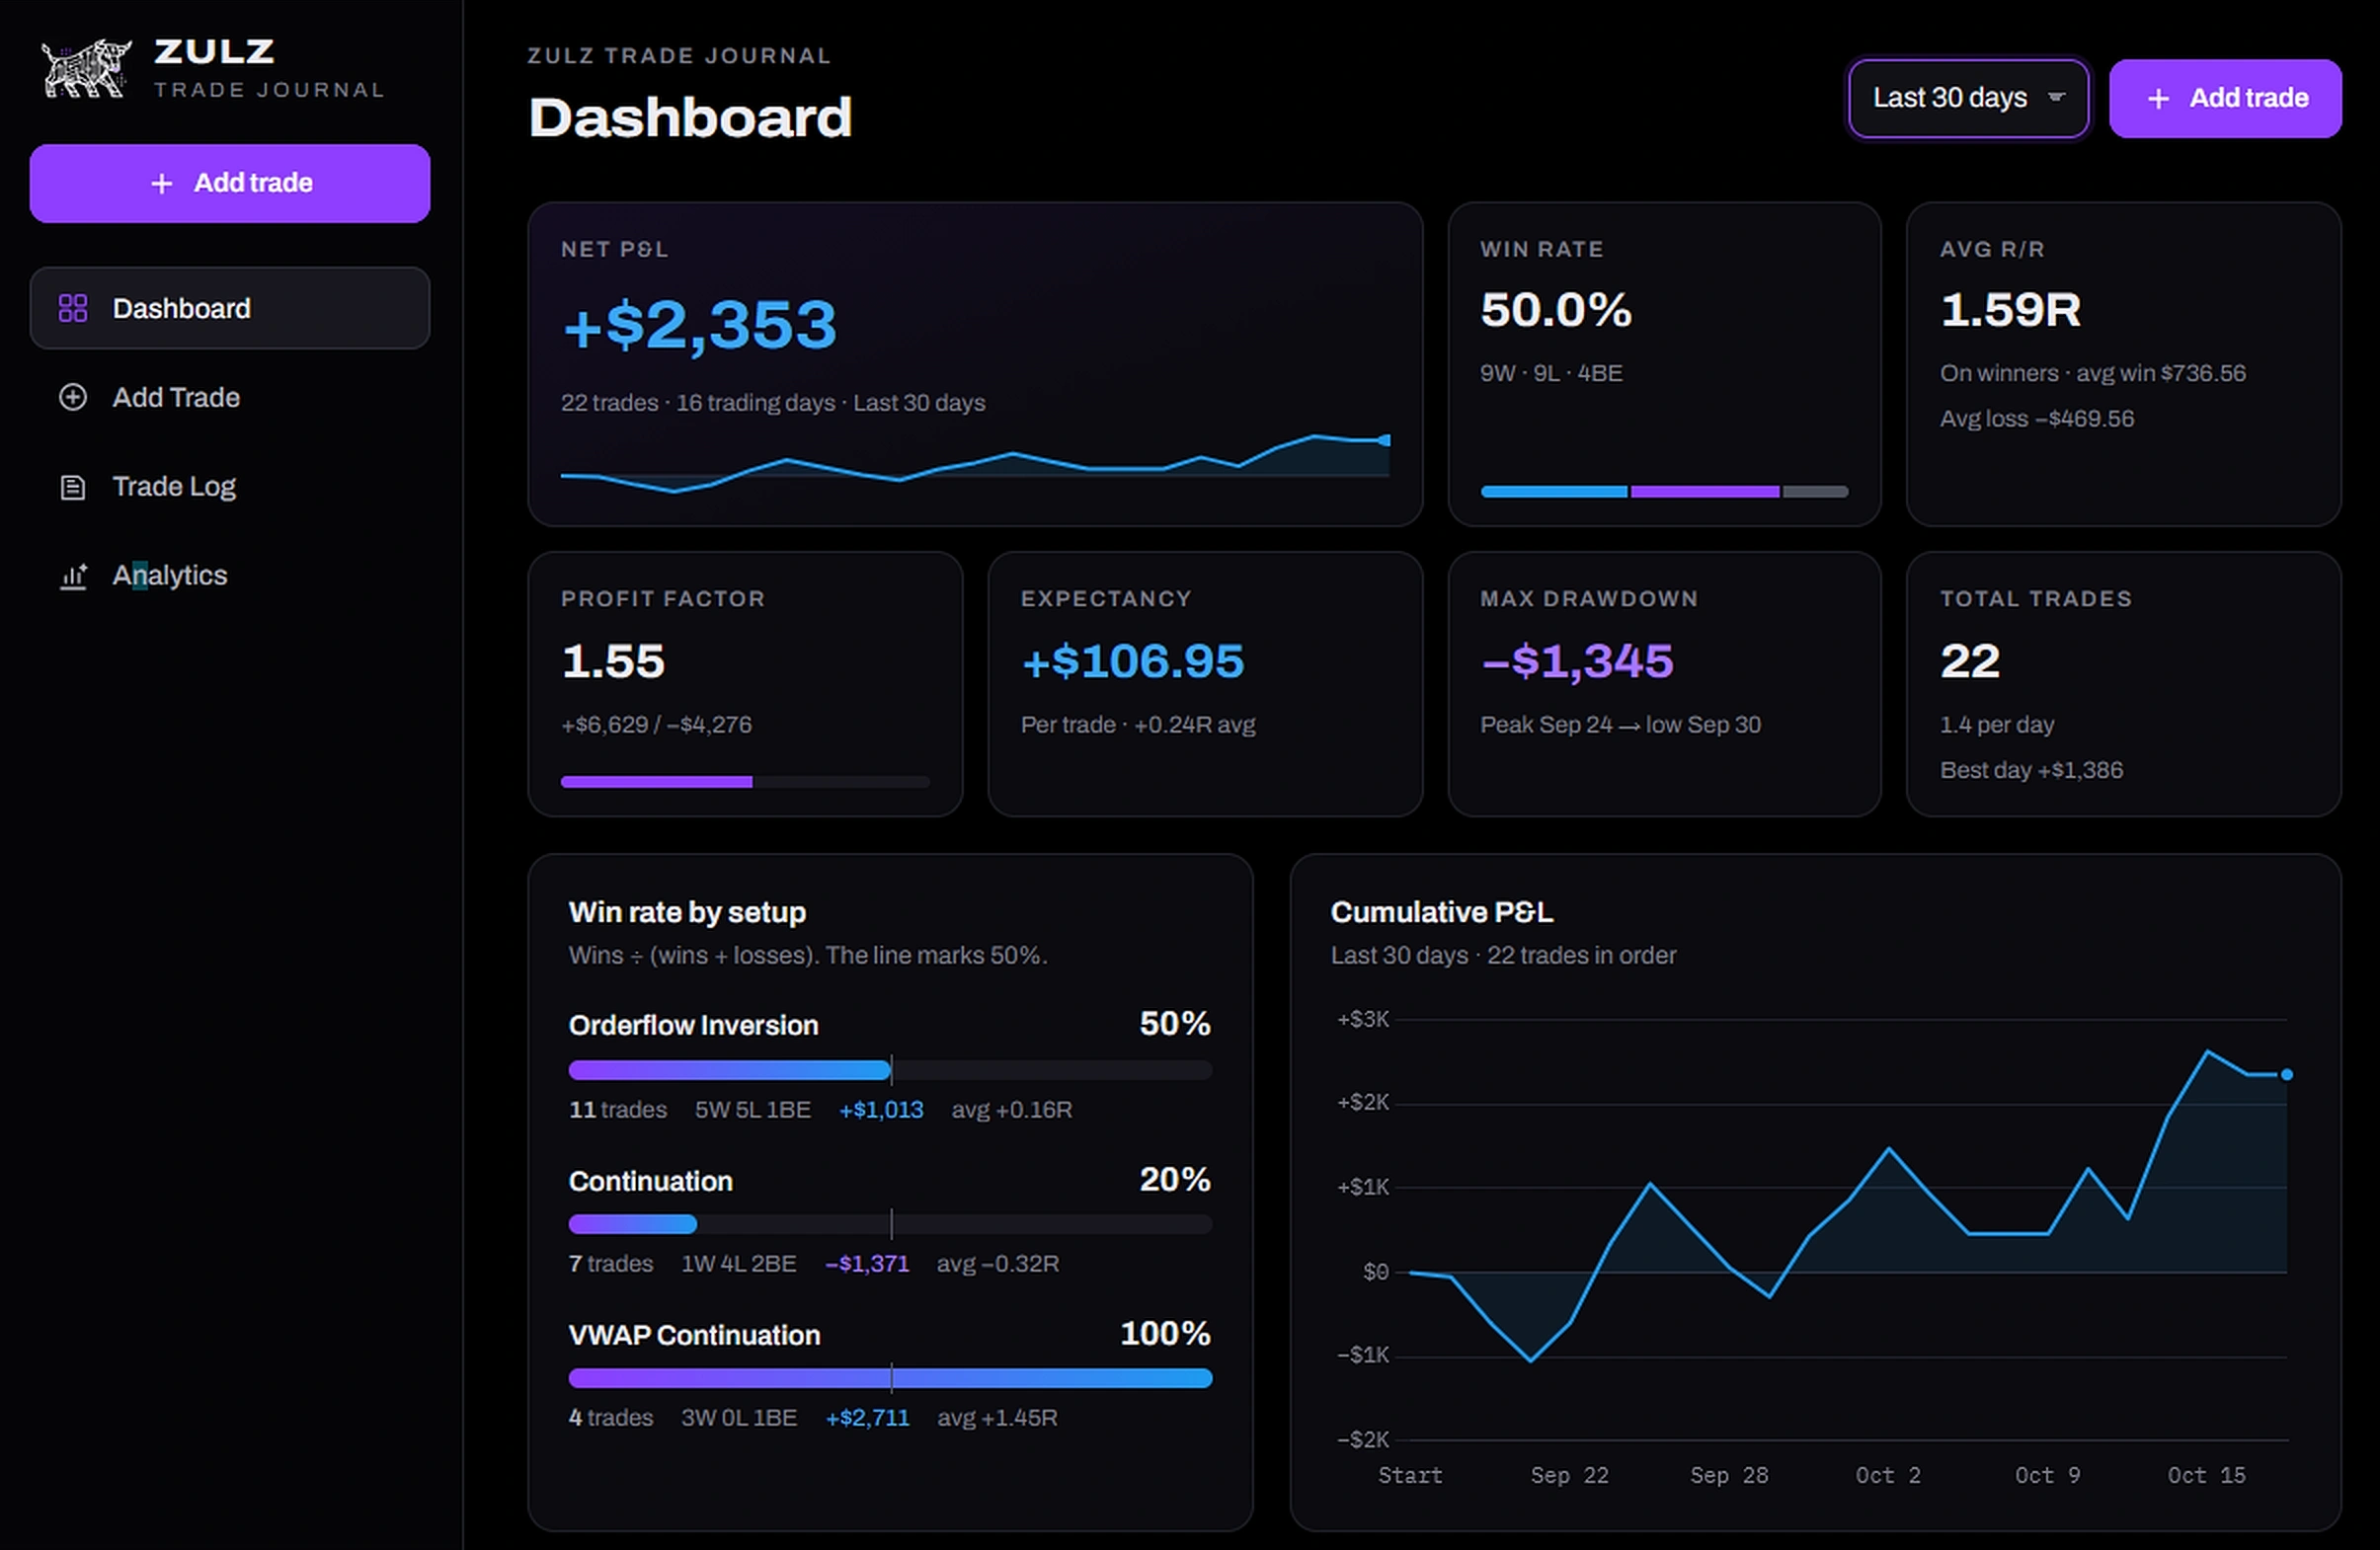
Task: Click the endpoint dot on Cumulative P&L chart
Action: (2286, 1074)
